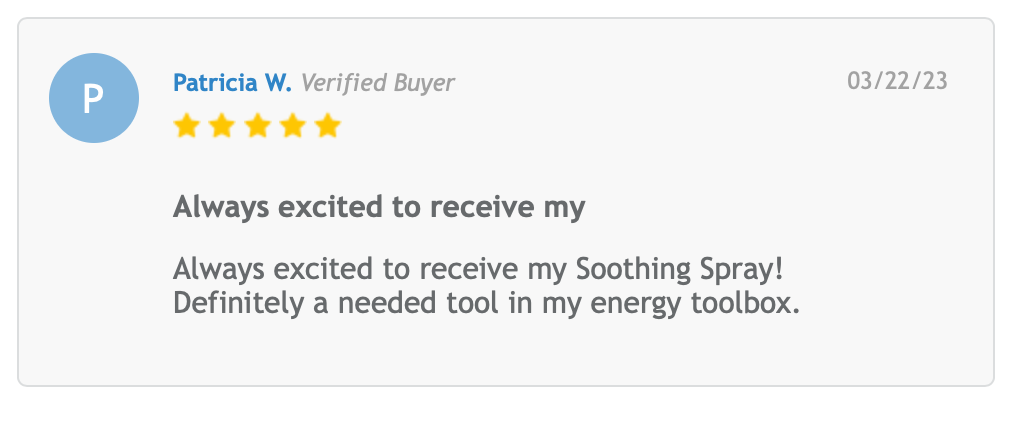Select the third rating star

click(257, 127)
